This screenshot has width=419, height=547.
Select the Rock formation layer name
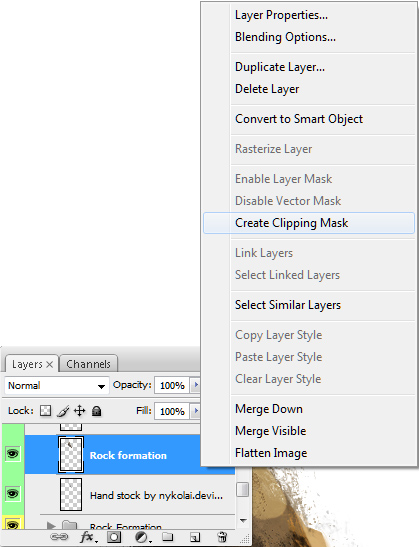(x=128, y=456)
